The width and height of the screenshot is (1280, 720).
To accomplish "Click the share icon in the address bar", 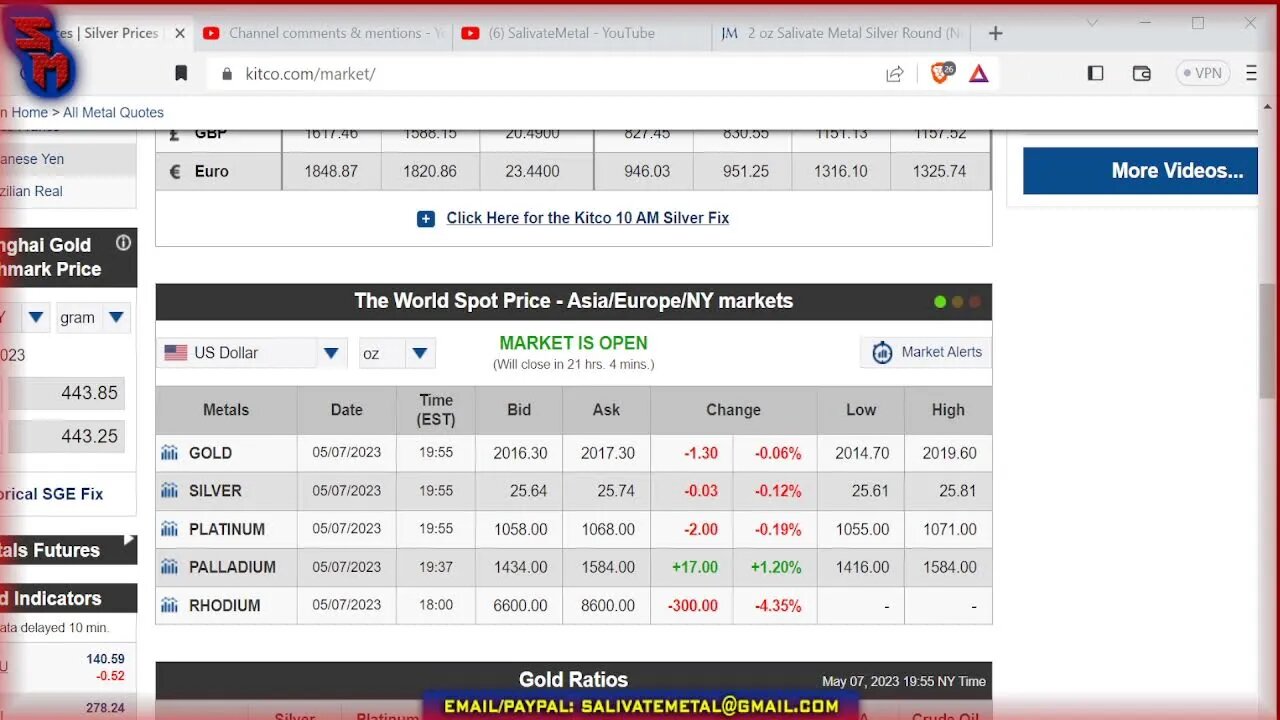I will [895, 73].
